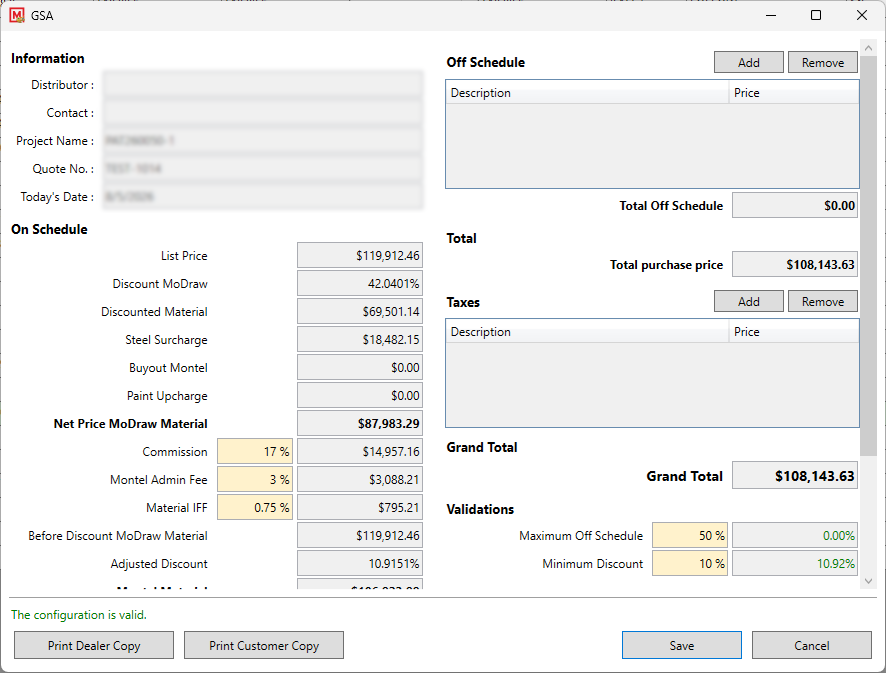Edit the Material IFF percentage field
This screenshot has height=673, width=886.
point(255,507)
